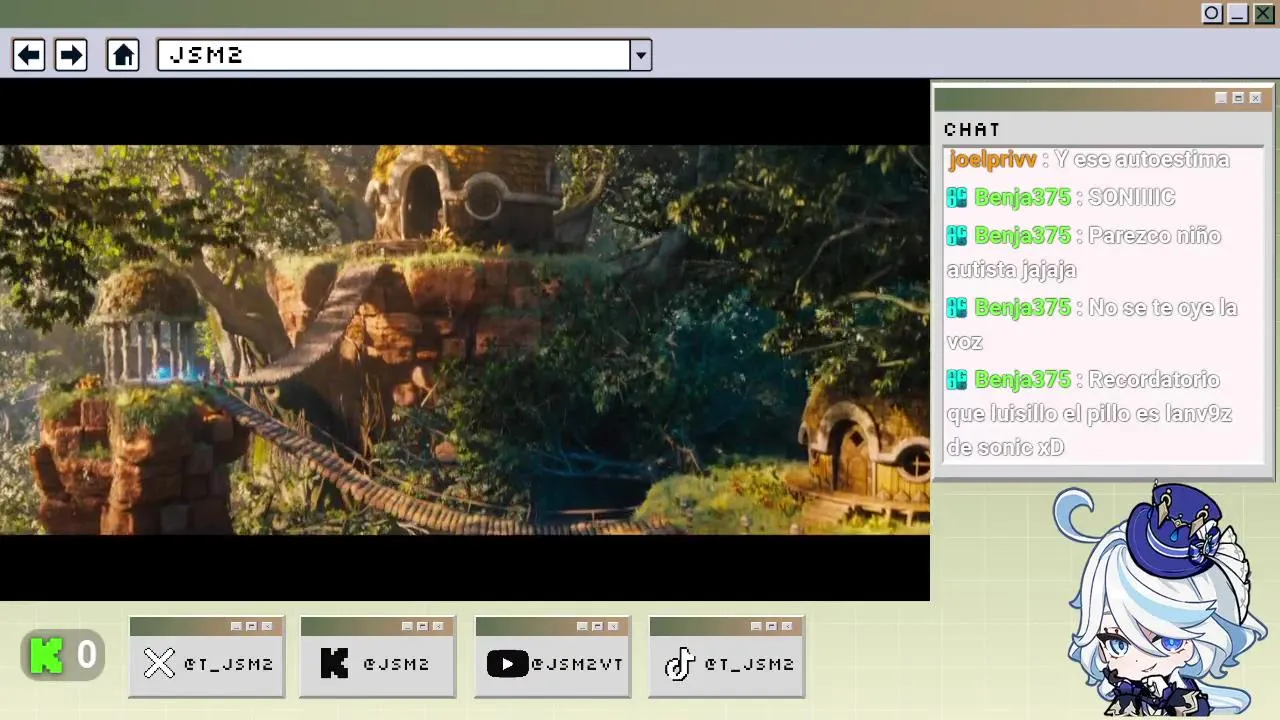
Task: Select username joelprivv in chat
Action: click(x=993, y=160)
